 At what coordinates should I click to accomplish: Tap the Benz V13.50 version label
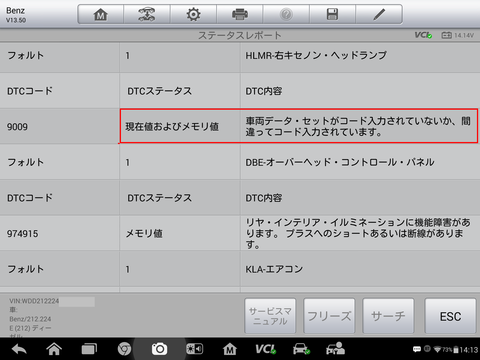(x=16, y=15)
